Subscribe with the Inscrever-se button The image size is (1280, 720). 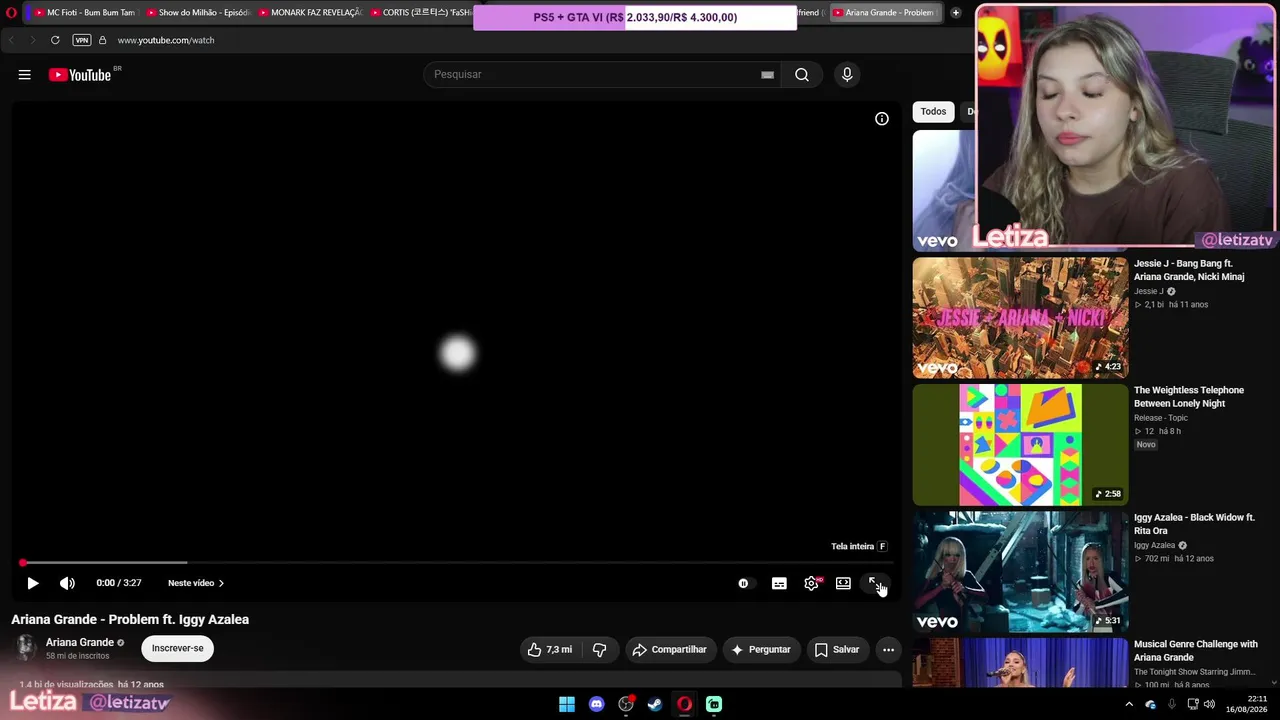click(177, 648)
